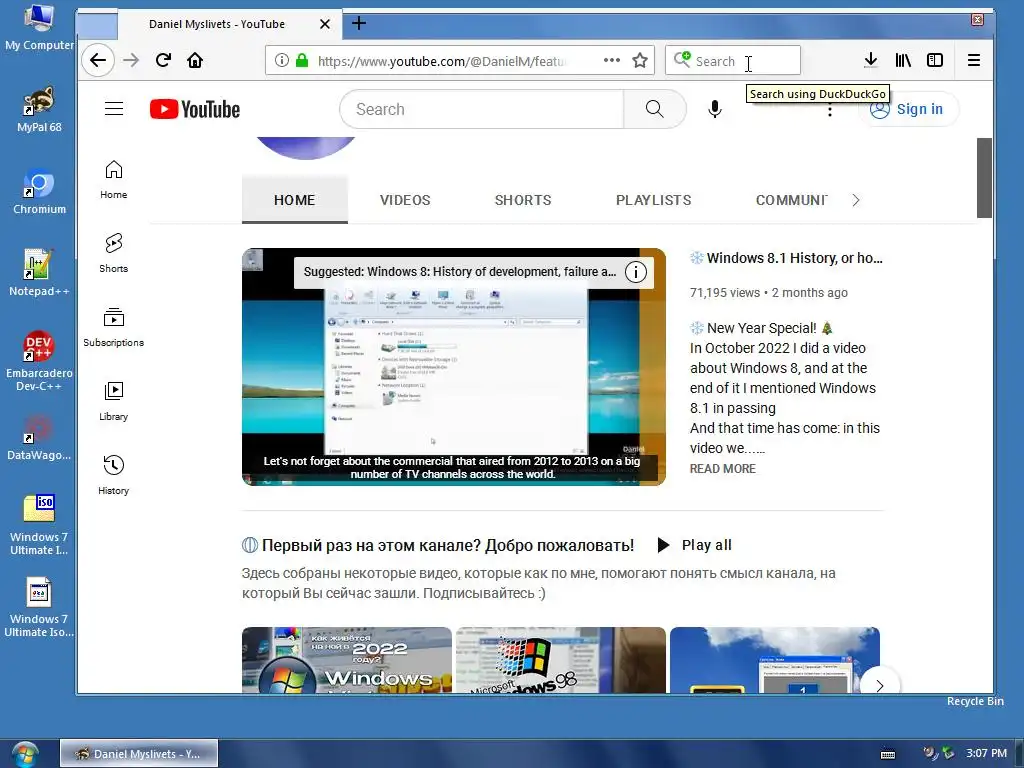Click the green padlock security icon
1024x768 pixels.
pos(302,61)
